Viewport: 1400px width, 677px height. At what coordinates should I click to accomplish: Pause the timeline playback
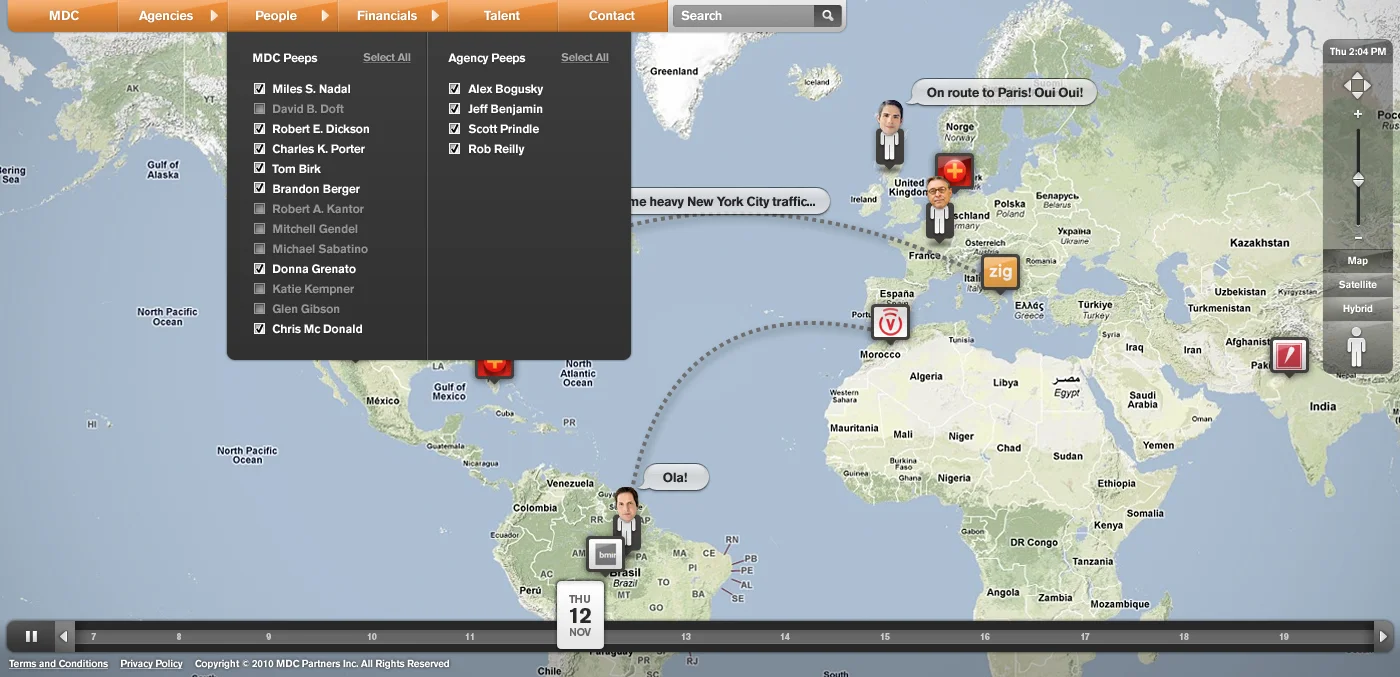pyautogui.click(x=31, y=636)
